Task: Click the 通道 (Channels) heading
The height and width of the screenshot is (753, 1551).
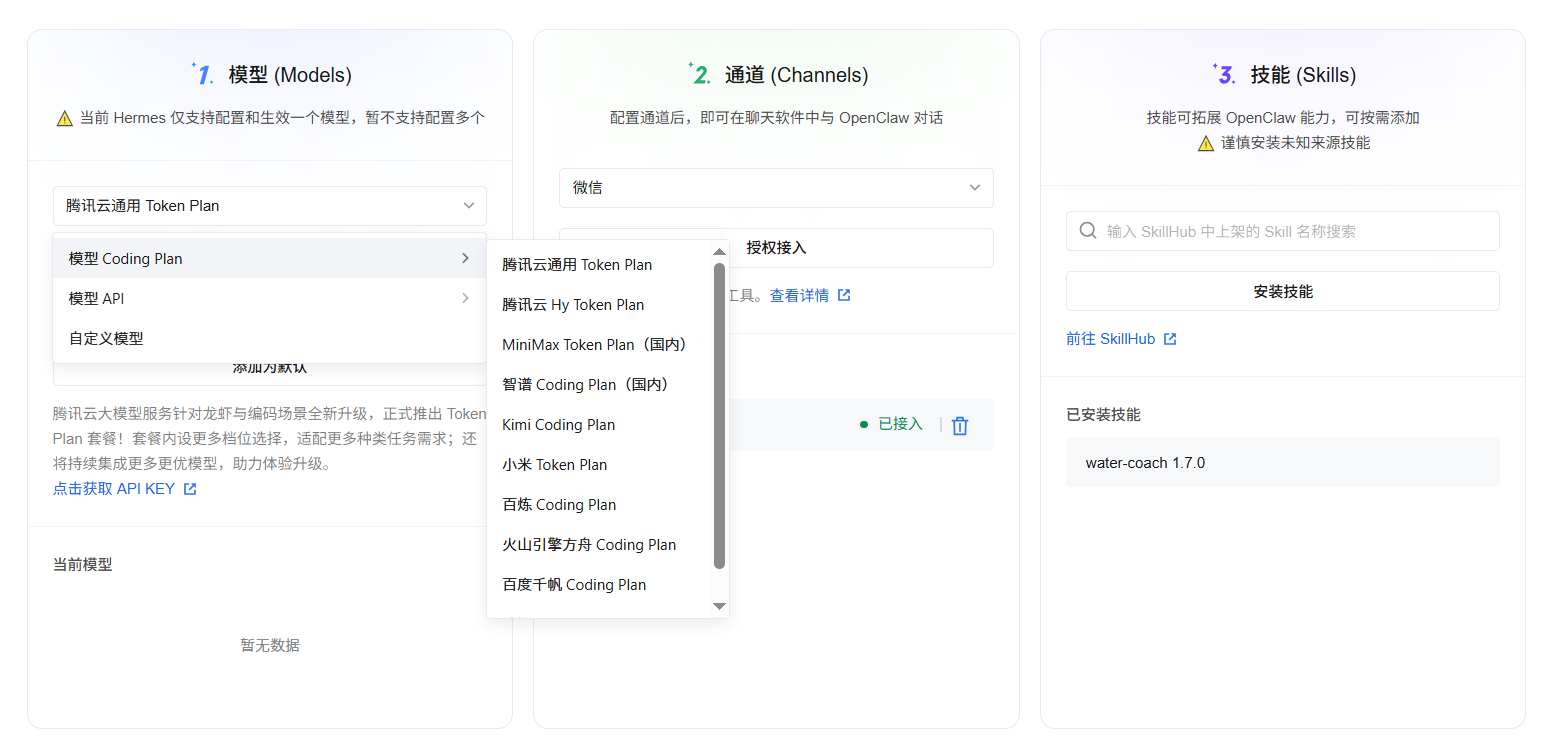Action: tap(796, 75)
